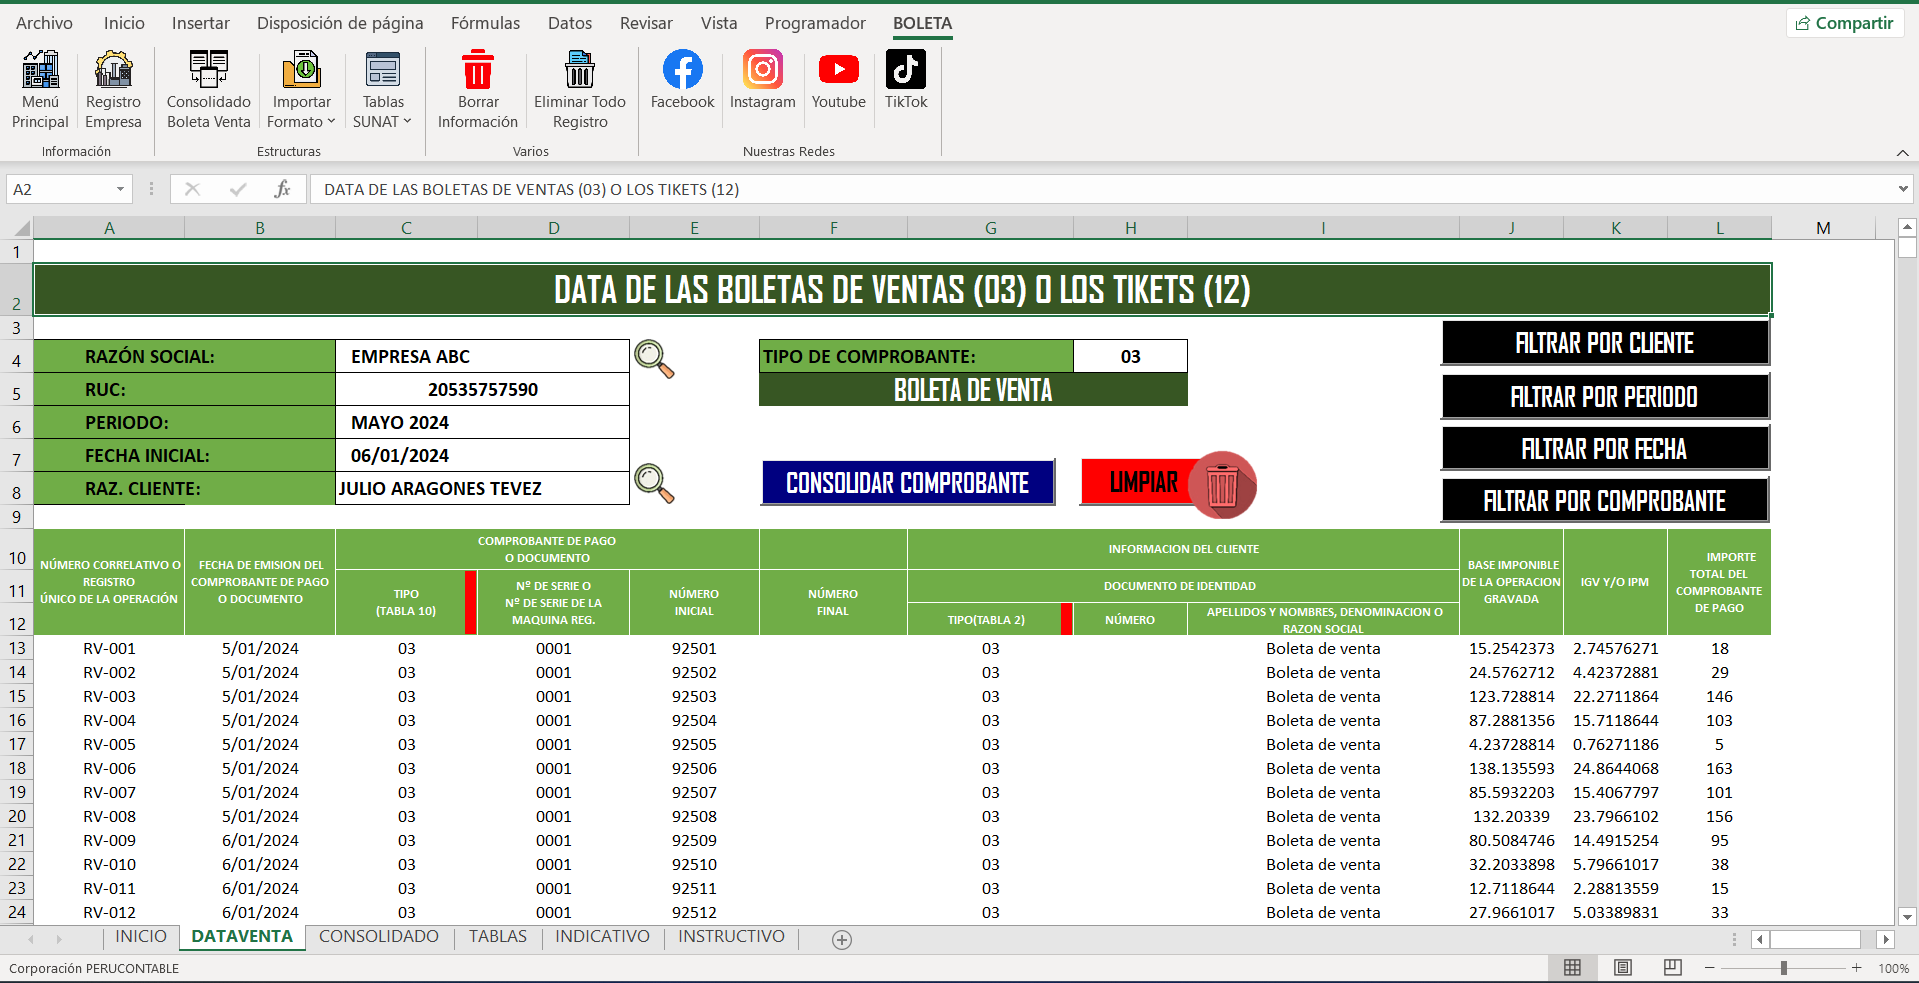
Task: Adjust the zoom slider in status bar
Action: pos(1783,968)
